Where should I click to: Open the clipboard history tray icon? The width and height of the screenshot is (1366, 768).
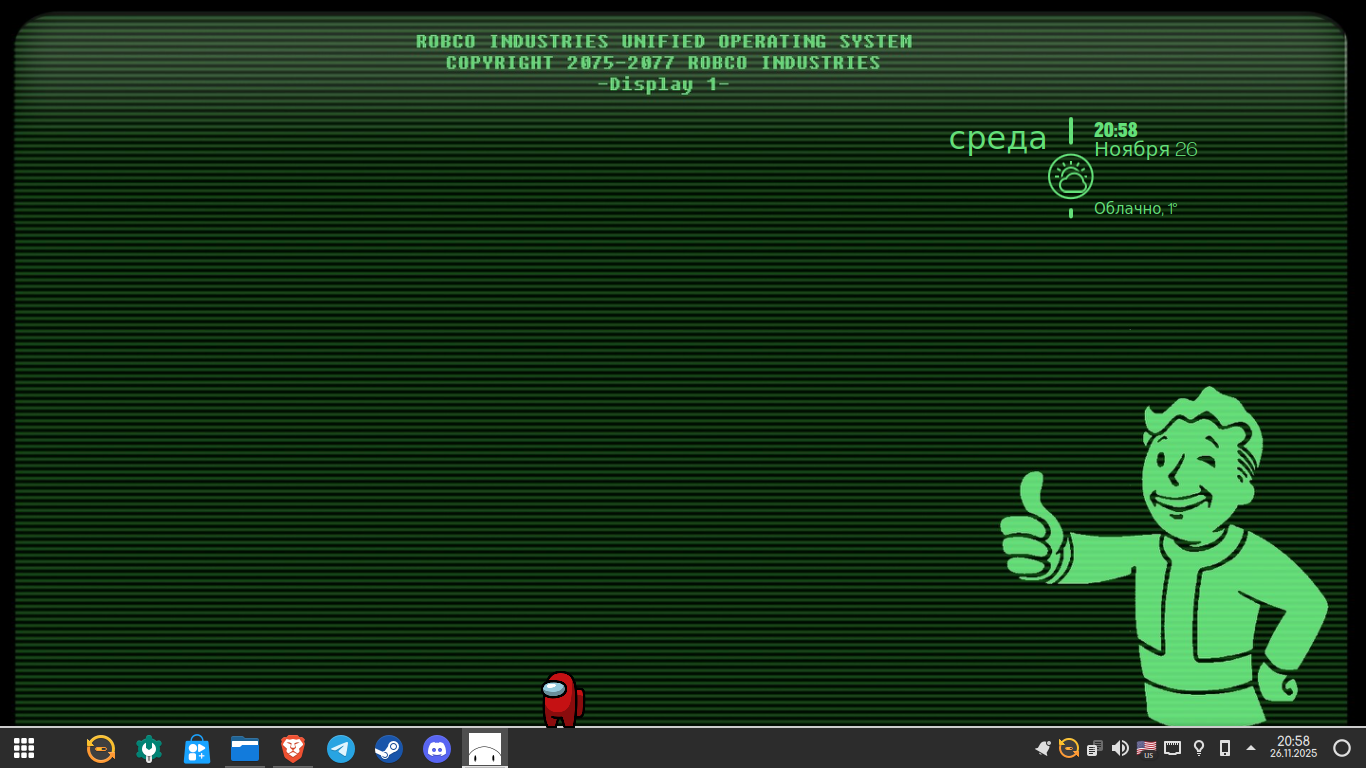pyautogui.click(x=1095, y=748)
